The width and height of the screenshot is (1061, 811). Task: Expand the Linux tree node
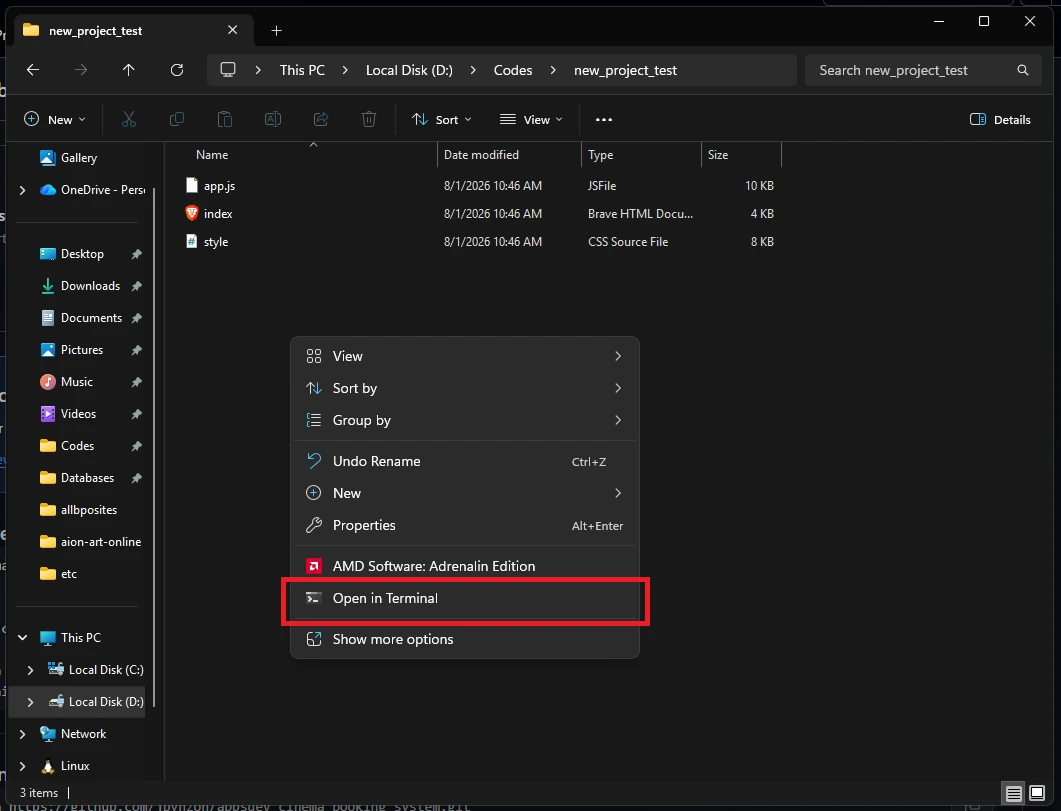(x=22, y=766)
